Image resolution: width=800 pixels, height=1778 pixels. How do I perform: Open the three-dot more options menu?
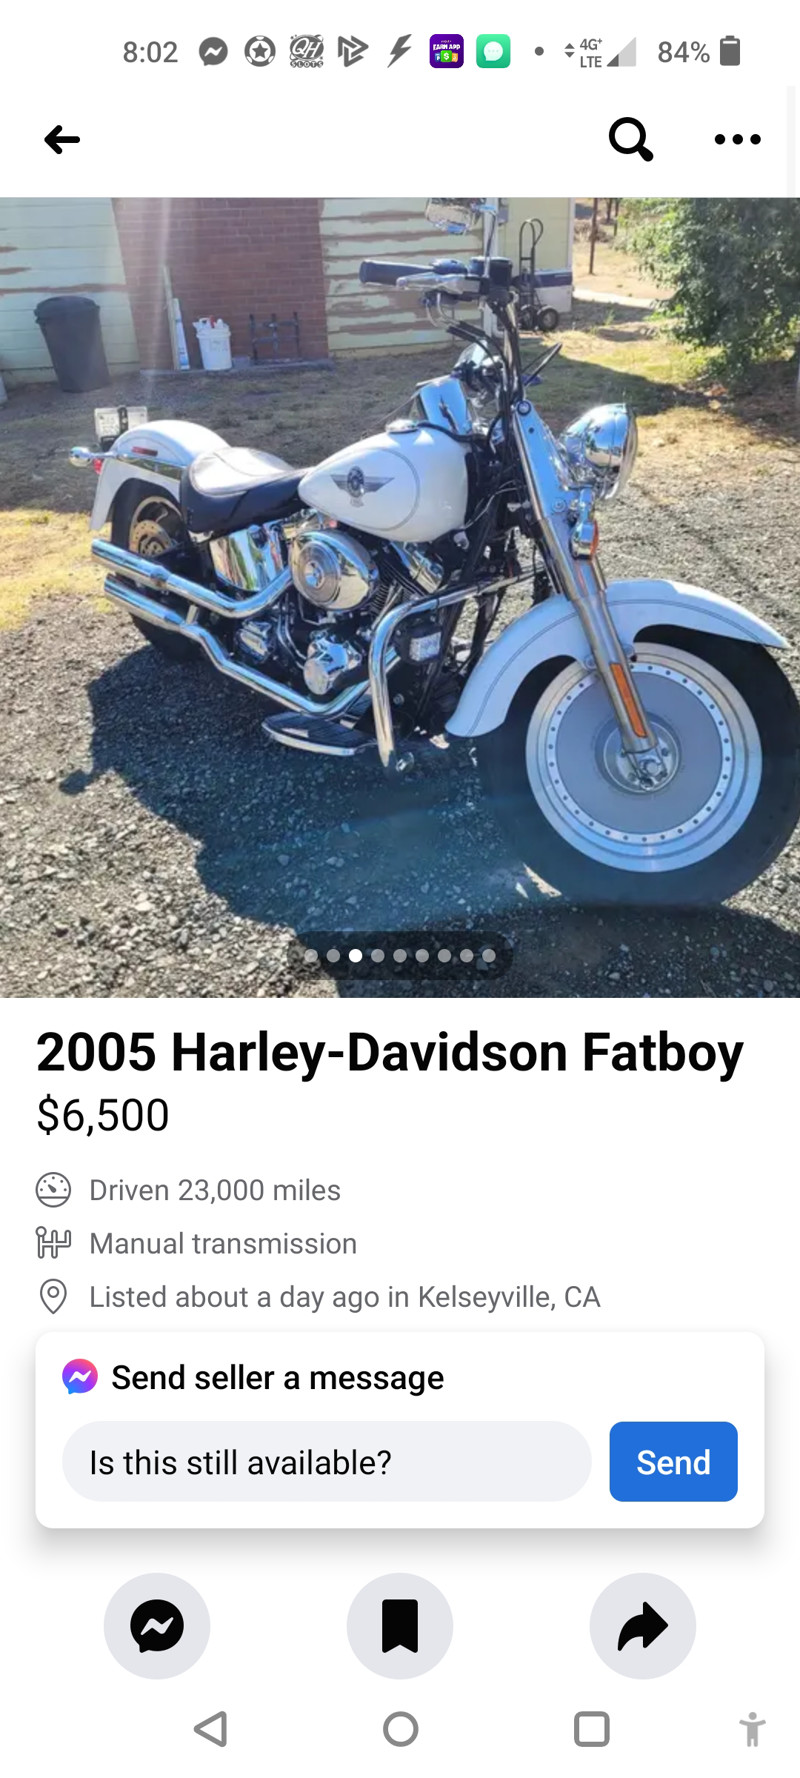(737, 140)
